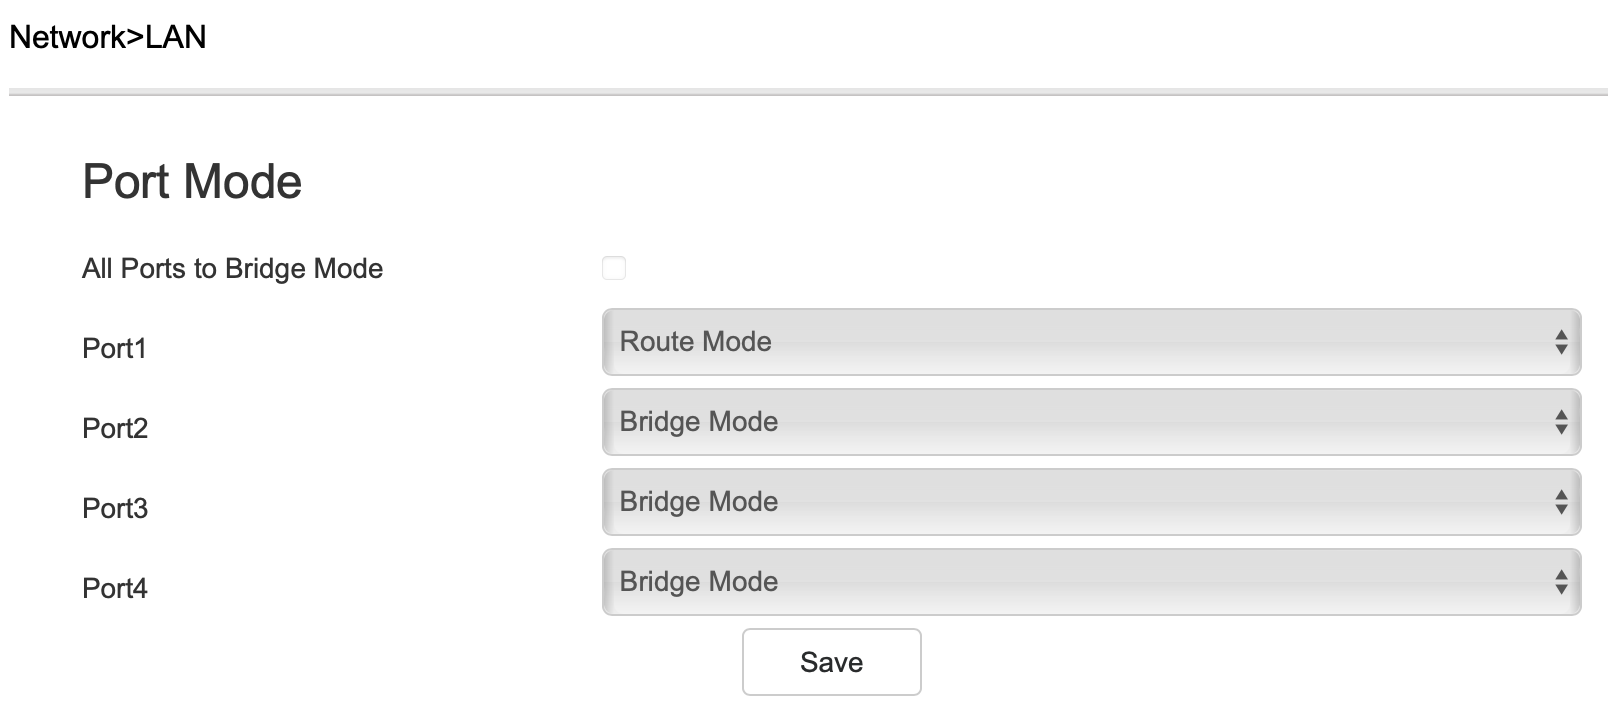
Task: Enable All Ports to Bridge Mode checkbox
Action: pos(614,268)
